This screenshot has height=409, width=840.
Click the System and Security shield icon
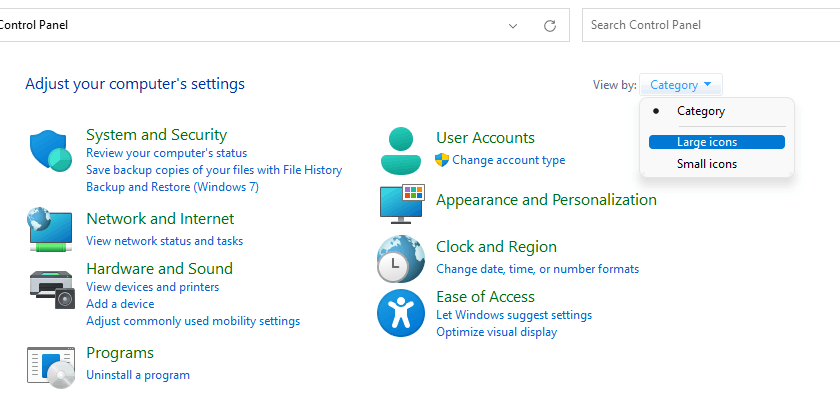coord(50,152)
